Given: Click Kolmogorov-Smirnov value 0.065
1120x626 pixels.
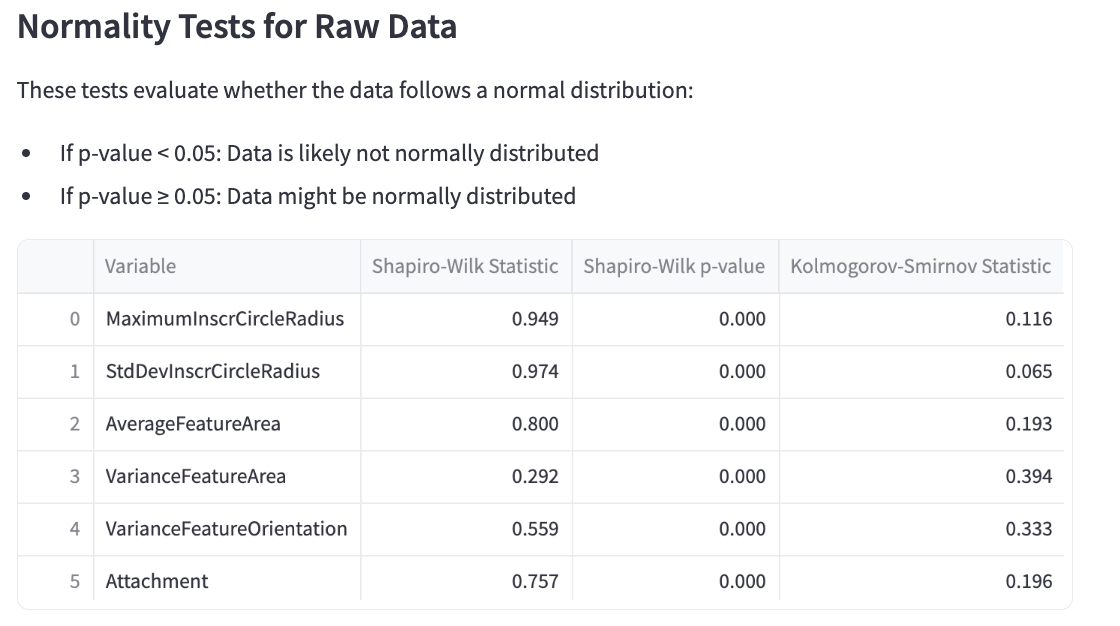Looking at the screenshot, I should (921, 372).
